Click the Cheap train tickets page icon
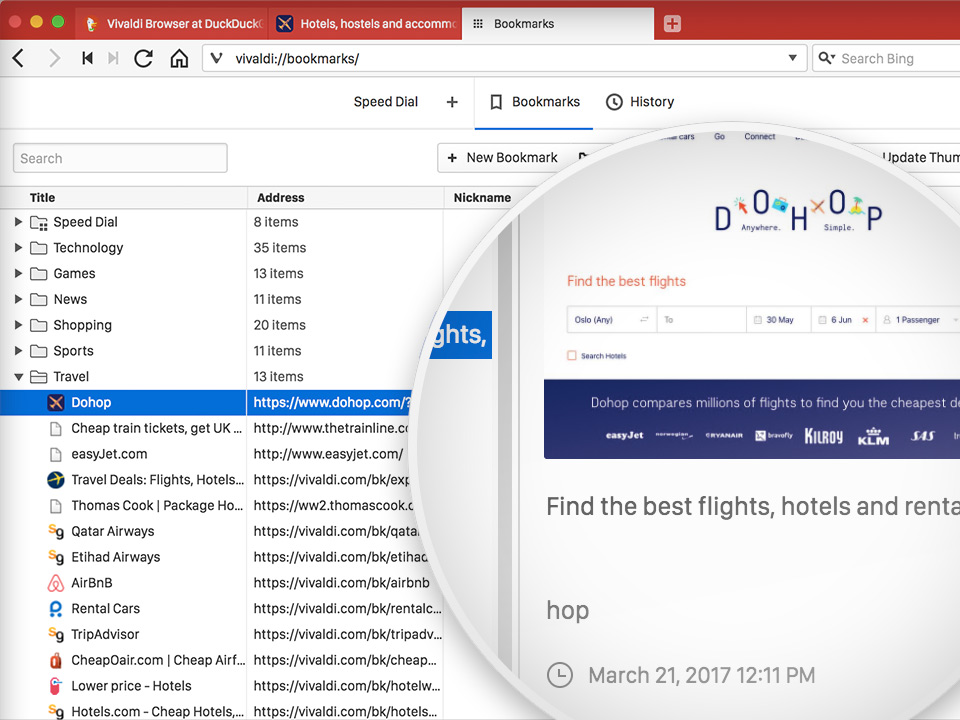This screenshot has height=720, width=960. [x=56, y=429]
